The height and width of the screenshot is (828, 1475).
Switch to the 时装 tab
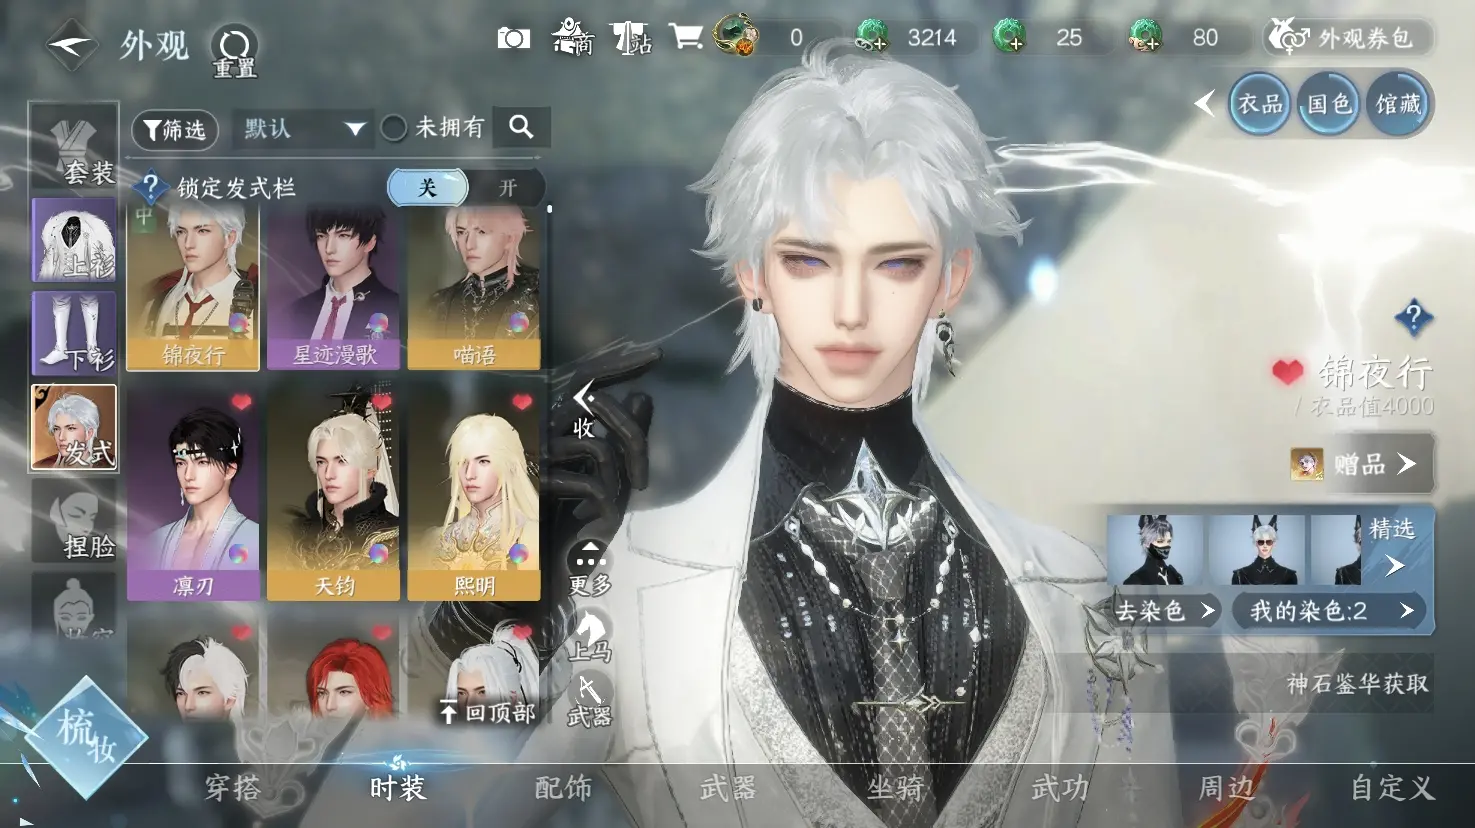pyautogui.click(x=398, y=788)
